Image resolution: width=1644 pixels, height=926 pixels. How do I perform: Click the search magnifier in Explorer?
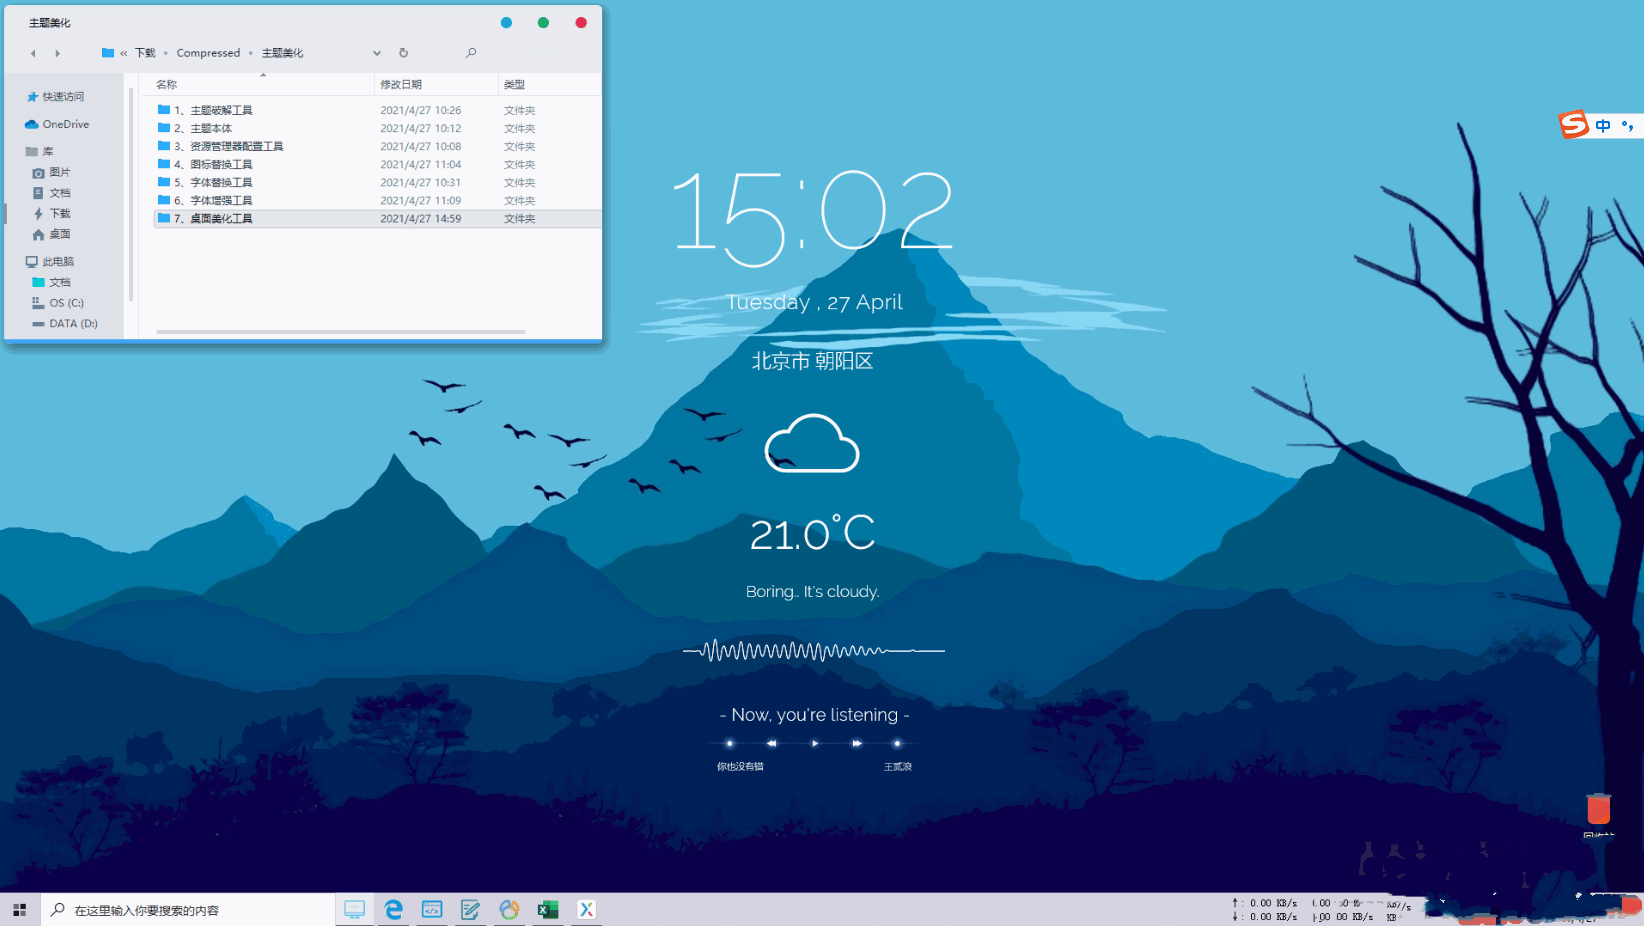pos(471,53)
